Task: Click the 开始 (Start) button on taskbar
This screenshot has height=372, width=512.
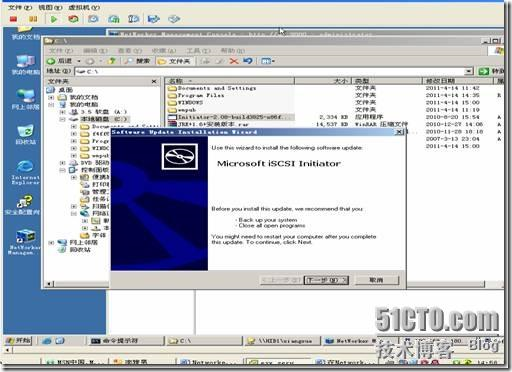Action: pos(19,341)
